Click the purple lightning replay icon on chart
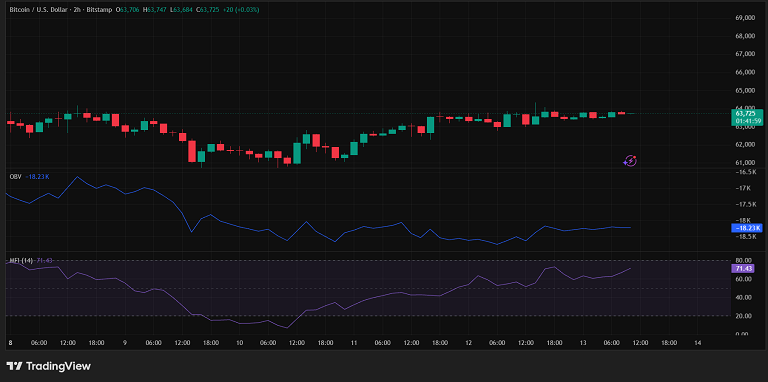This screenshot has width=768, height=382. [x=630, y=160]
